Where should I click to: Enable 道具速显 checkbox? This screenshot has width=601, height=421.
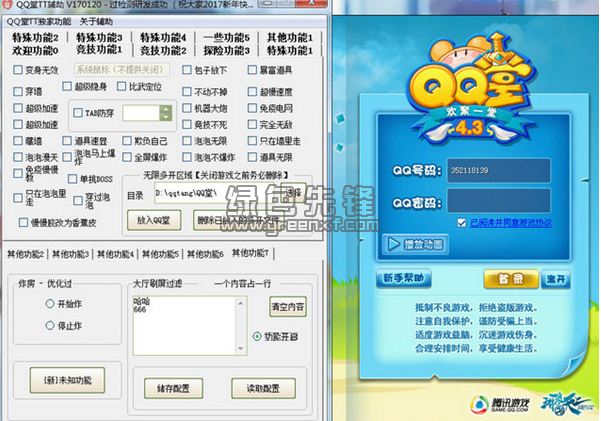67,140
